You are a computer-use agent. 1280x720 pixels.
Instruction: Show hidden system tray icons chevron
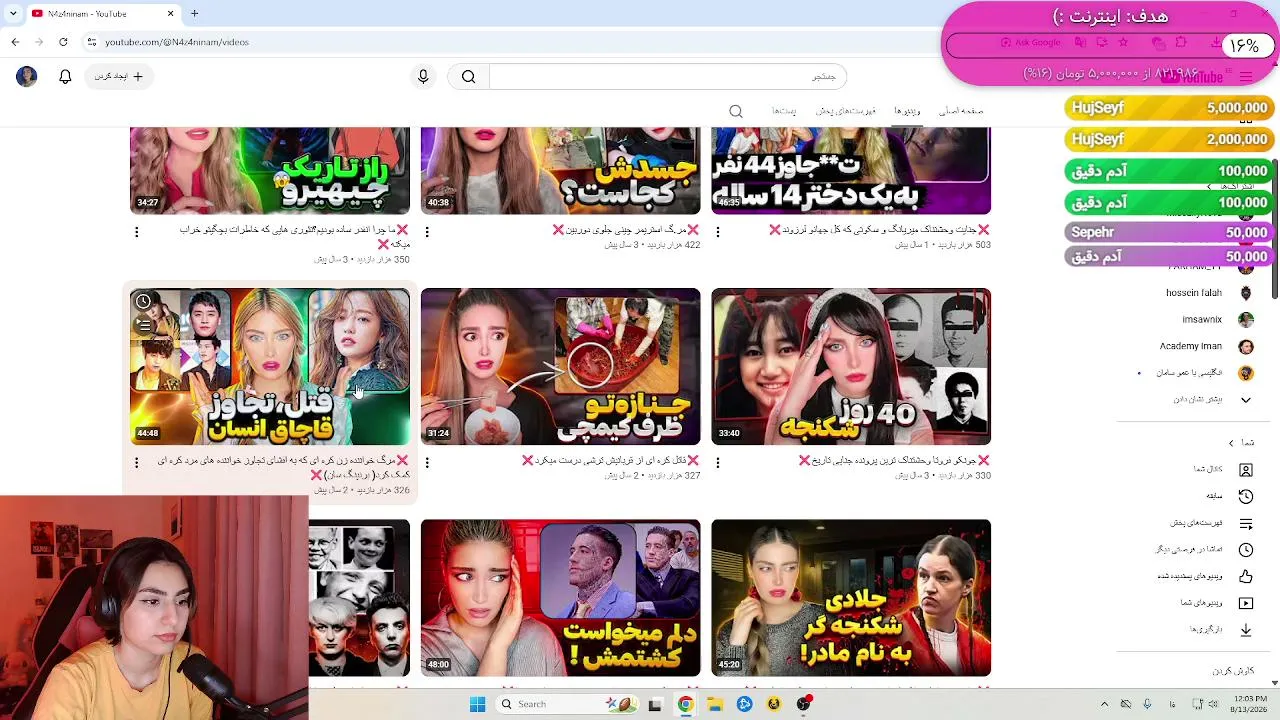point(1104,704)
